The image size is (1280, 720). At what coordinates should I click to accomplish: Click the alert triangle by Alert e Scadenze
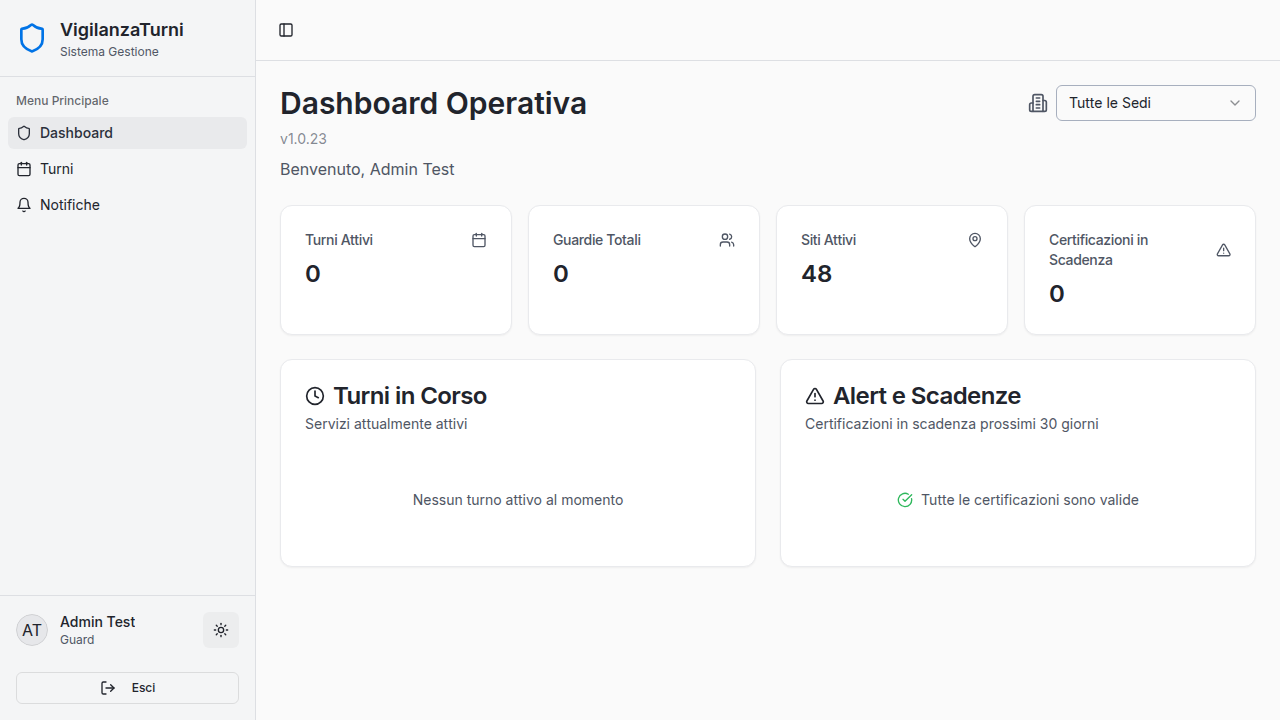point(815,396)
